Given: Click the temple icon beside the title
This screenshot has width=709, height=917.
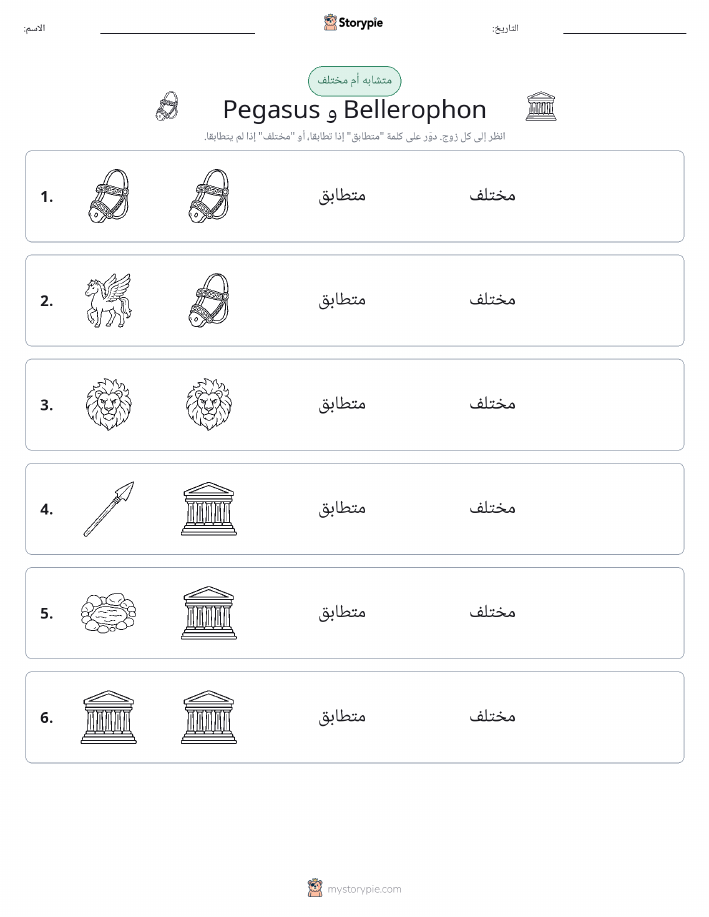Looking at the screenshot, I should click(x=541, y=106).
